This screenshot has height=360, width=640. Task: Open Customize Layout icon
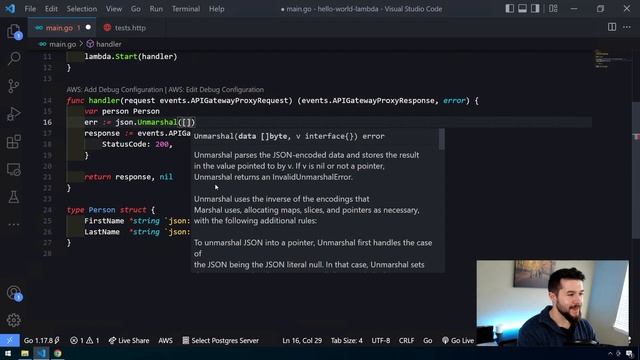pos(553,9)
